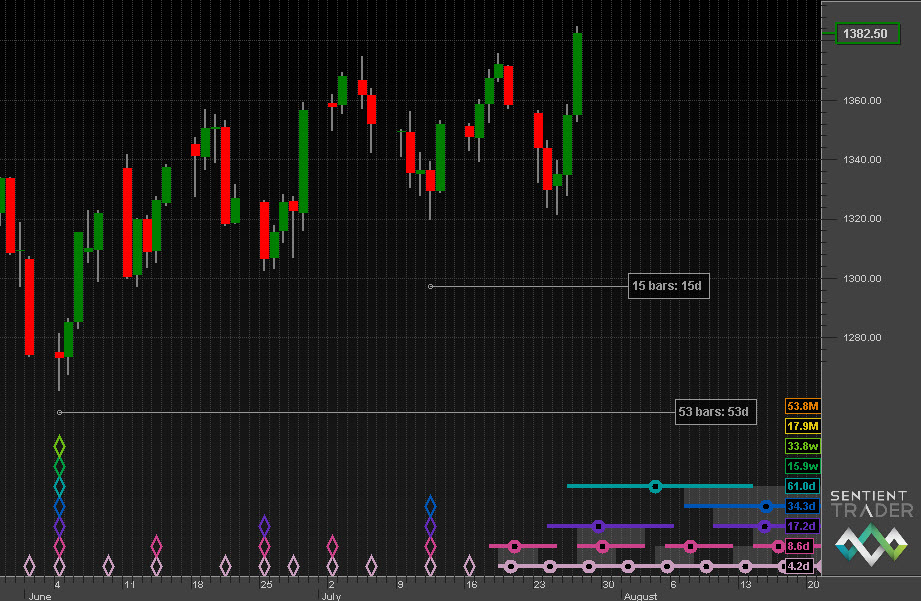
Task: Click the teal diamond in the June 4 stack
Action: pos(59,485)
